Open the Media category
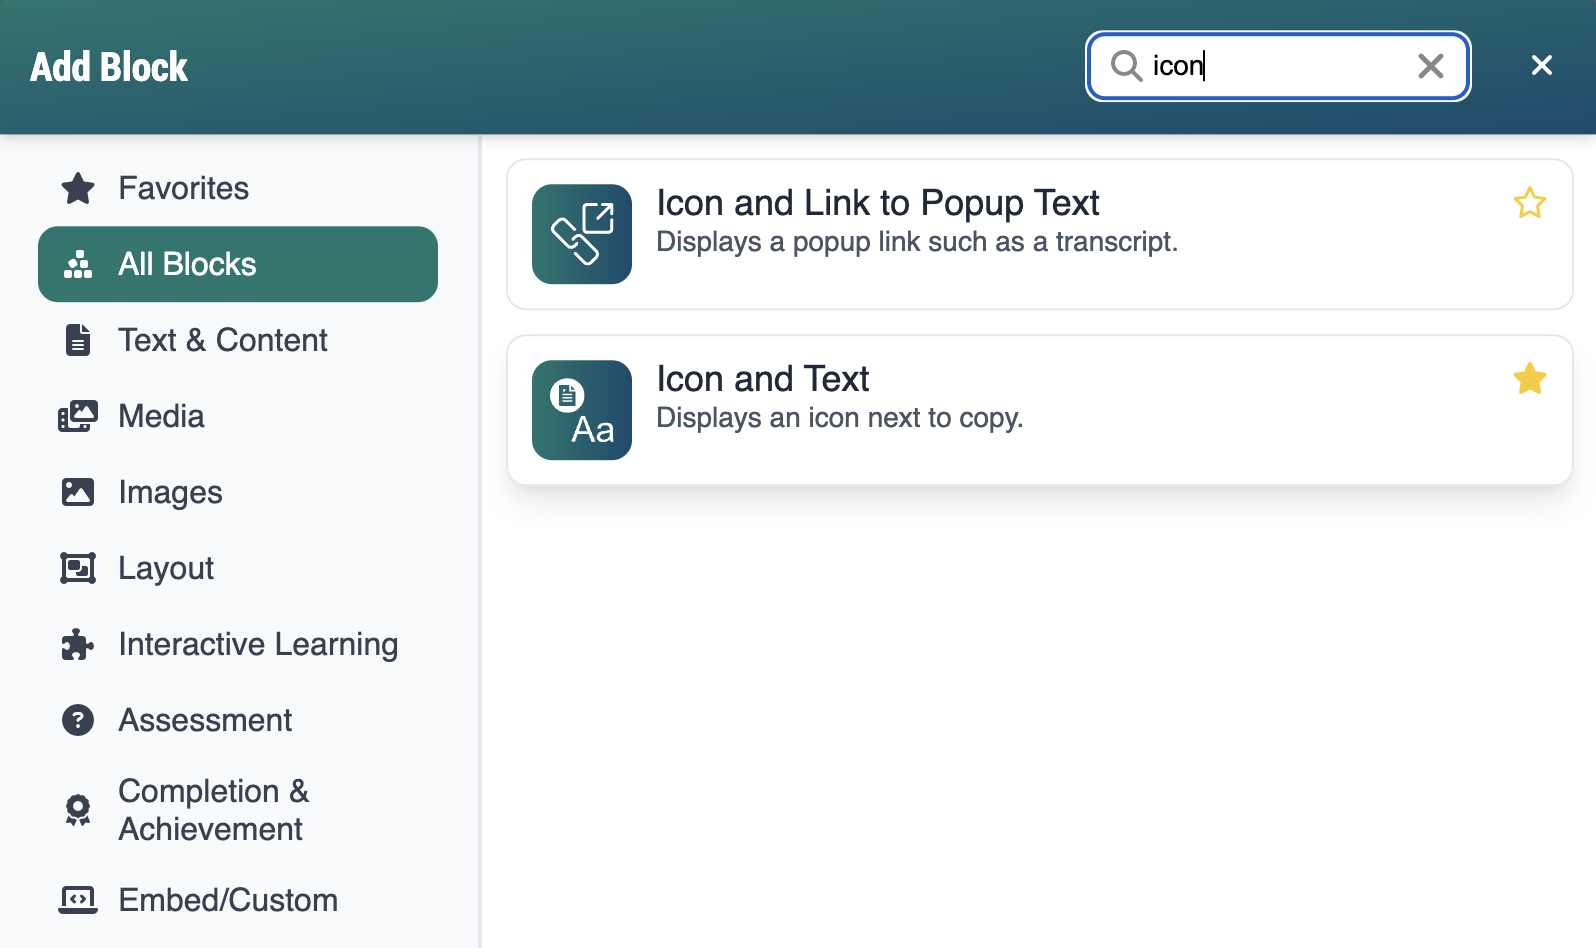The image size is (1596, 948). (x=238, y=416)
